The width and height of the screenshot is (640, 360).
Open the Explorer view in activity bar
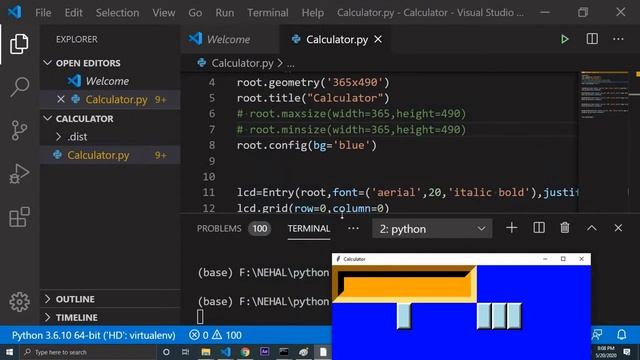pyautogui.click(x=19, y=44)
